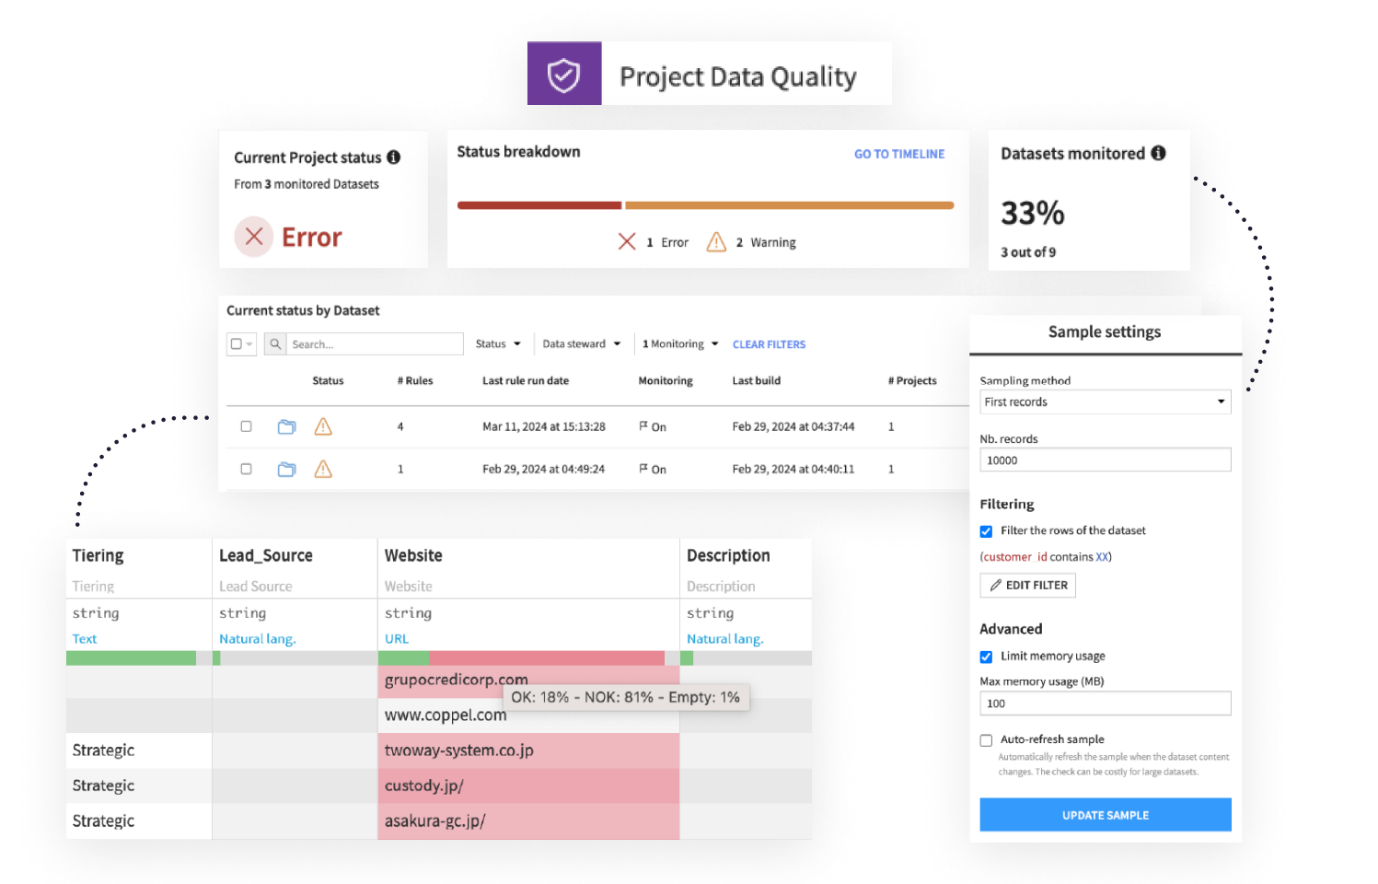Click Monitoring flag icon in first row
Screen dimensions: 1378x884
[x=644, y=426]
